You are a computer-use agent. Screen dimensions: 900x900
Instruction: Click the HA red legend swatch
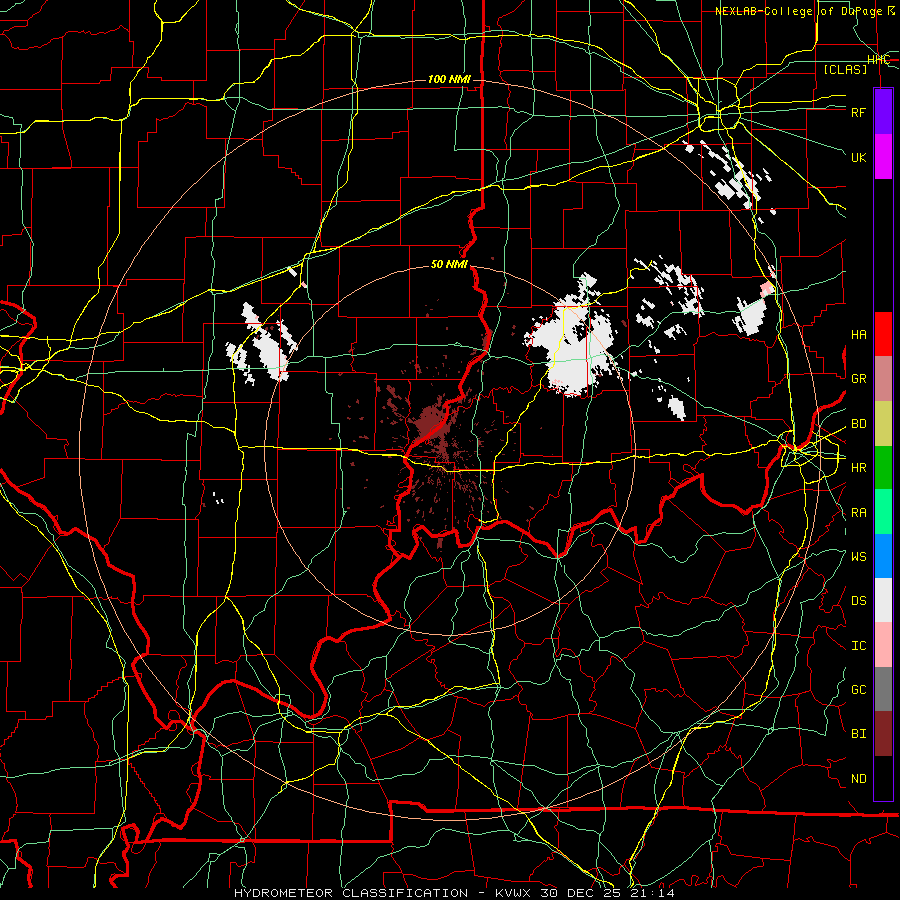[x=883, y=334]
